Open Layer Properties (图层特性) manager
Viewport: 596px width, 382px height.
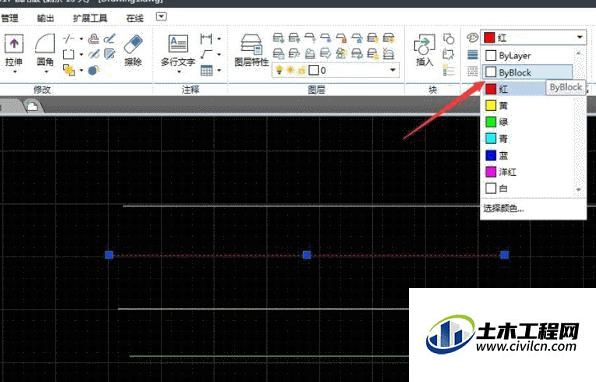coord(251,45)
